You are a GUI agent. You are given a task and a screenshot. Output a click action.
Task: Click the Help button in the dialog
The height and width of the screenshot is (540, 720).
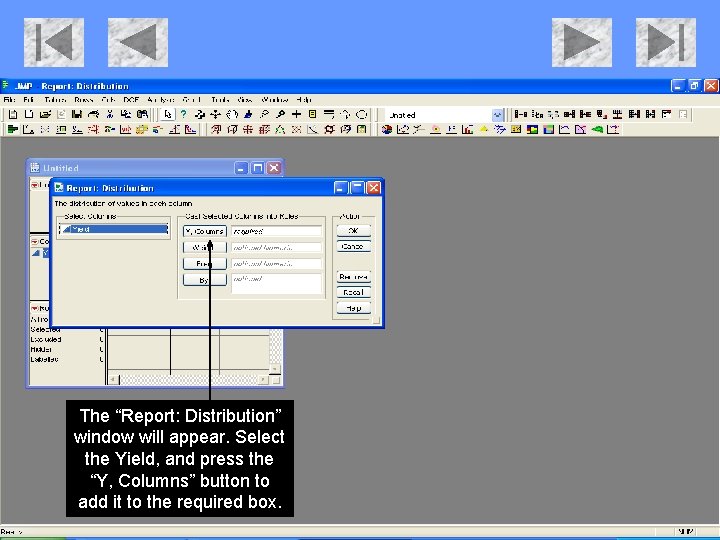pos(353,308)
